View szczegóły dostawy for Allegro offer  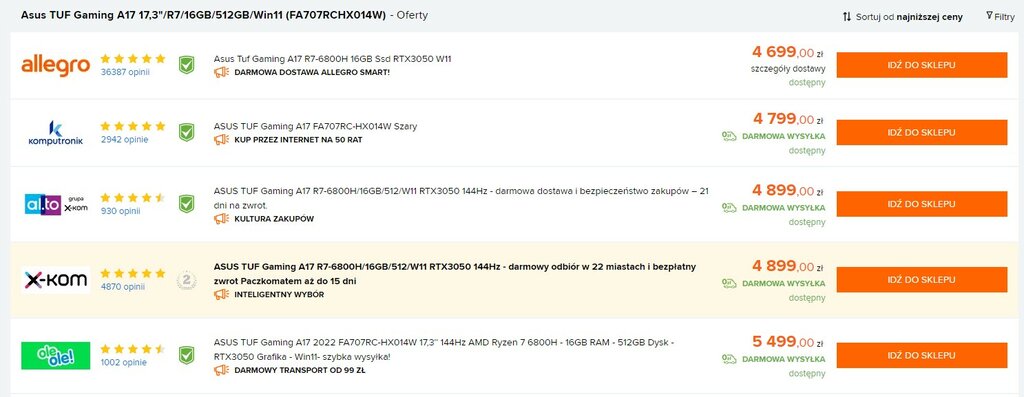[788, 69]
